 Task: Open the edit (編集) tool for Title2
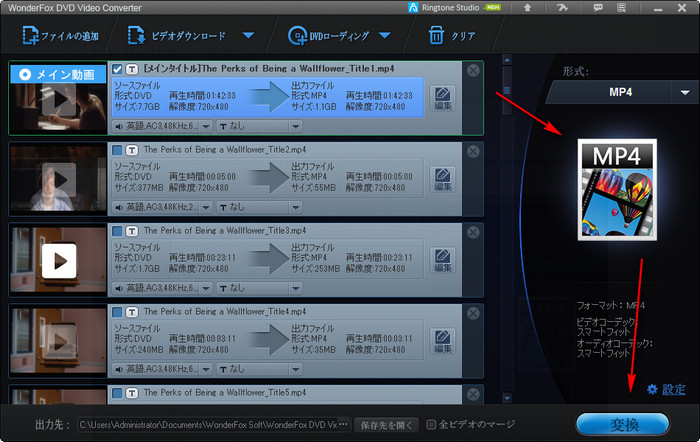(x=443, y=179)
